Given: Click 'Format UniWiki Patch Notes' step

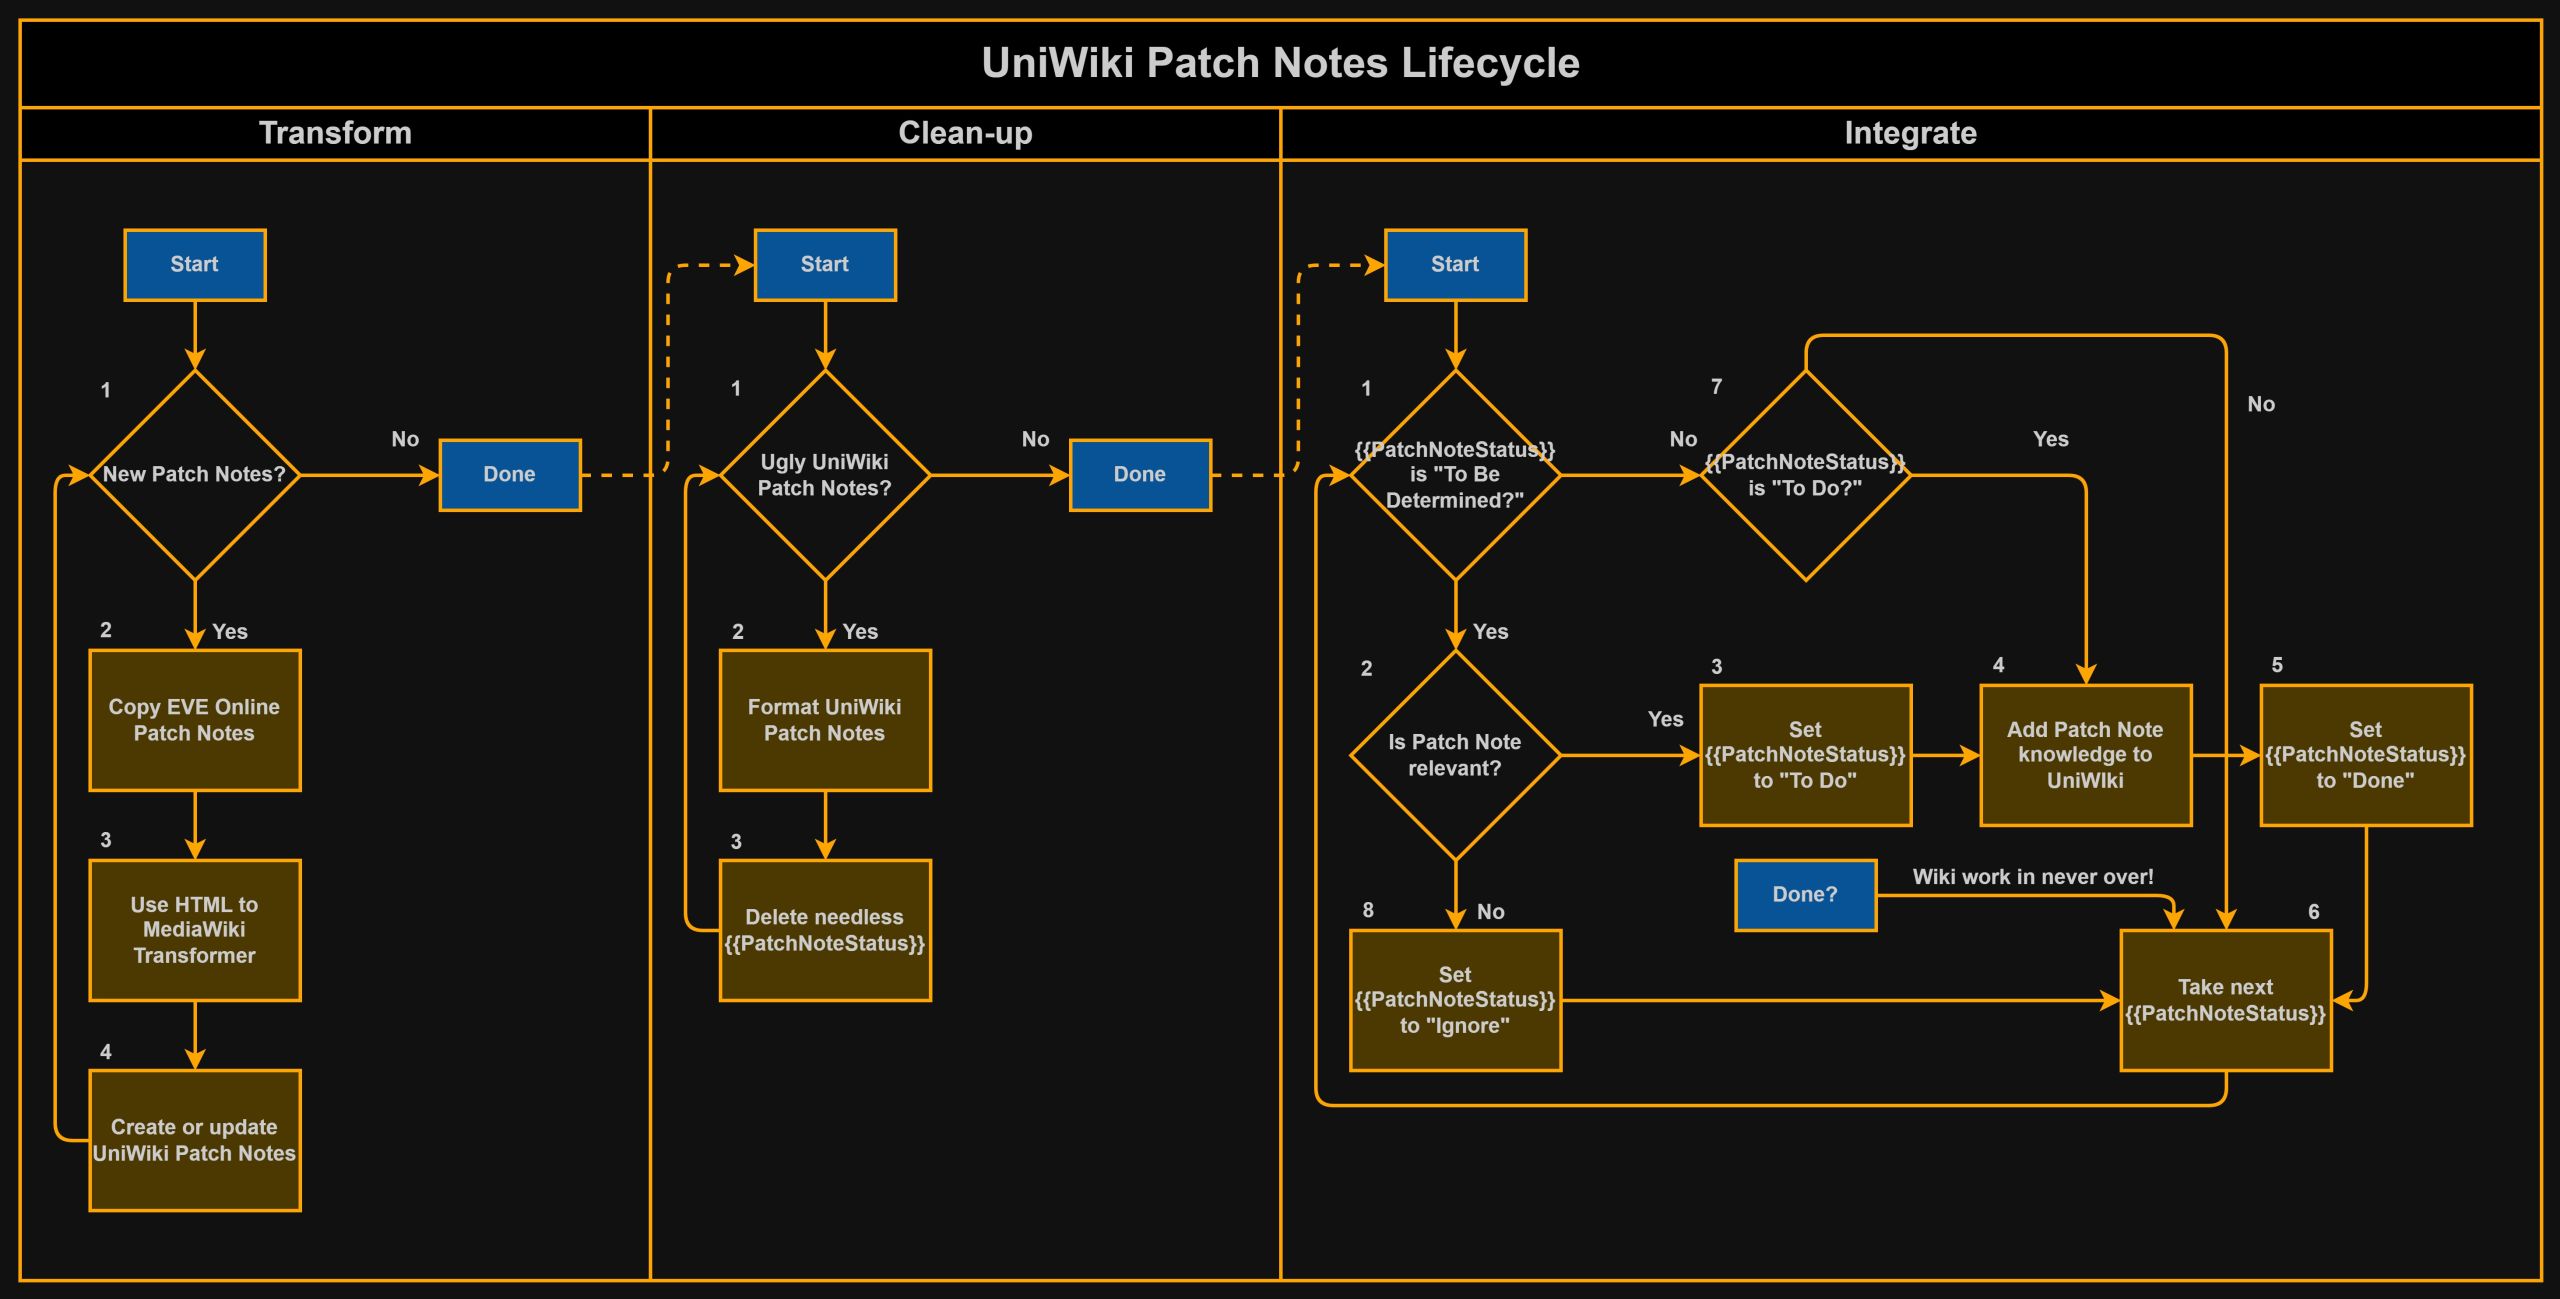Looking at the screenshot, I should click(825, 720).
